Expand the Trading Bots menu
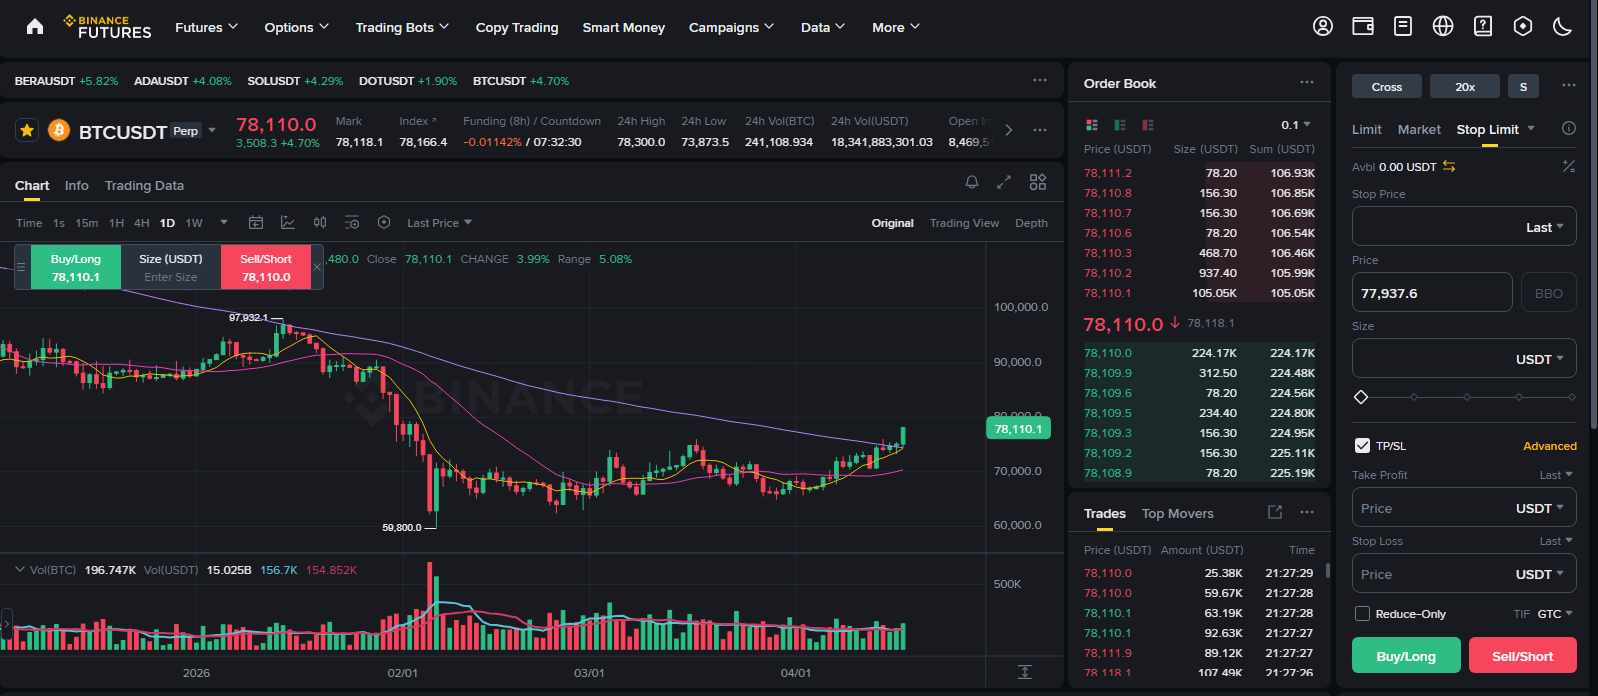Viewport: 1598px width, 696px height. coord(402,27)
